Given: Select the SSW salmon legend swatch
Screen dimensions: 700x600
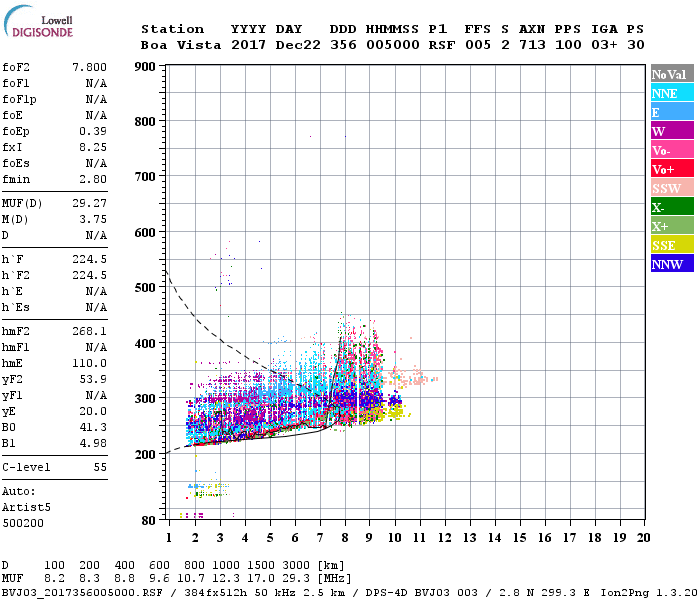Looking at the screenshot, I should 672,188.
